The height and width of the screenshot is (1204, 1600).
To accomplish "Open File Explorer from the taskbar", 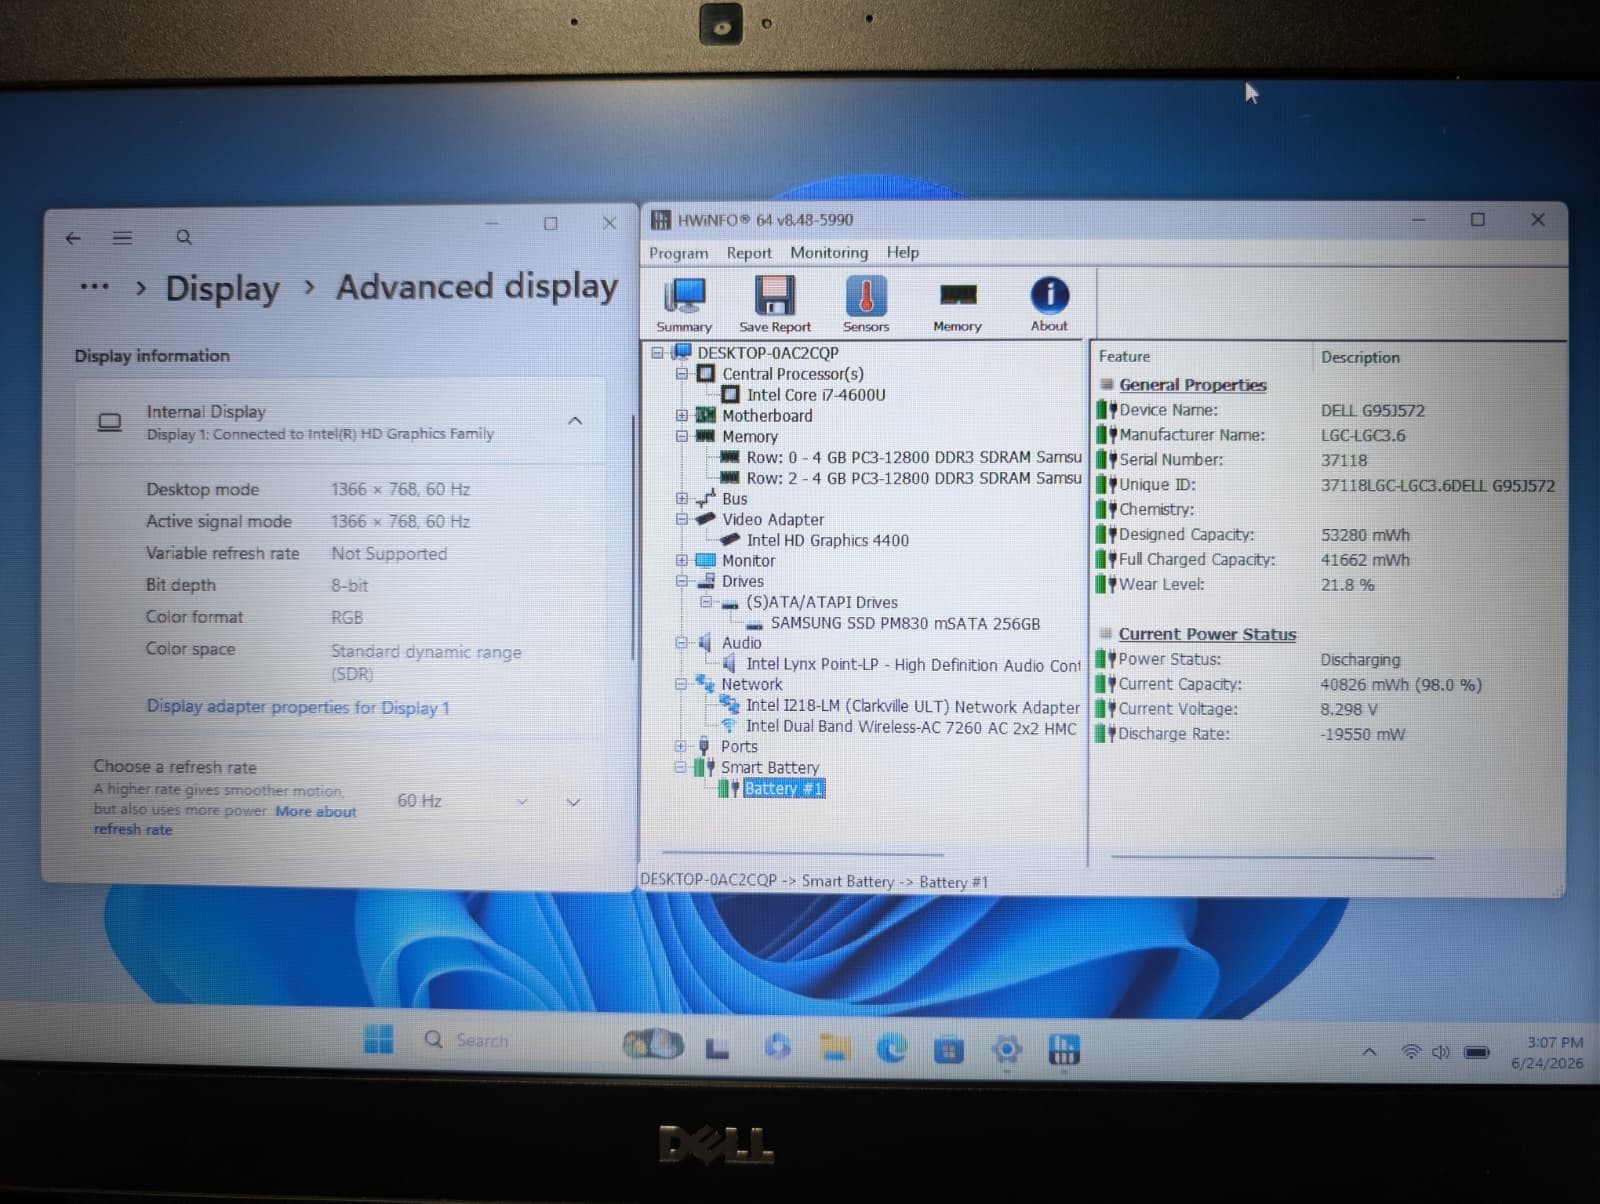I will pyautogui.click(x=835, y=1047).
